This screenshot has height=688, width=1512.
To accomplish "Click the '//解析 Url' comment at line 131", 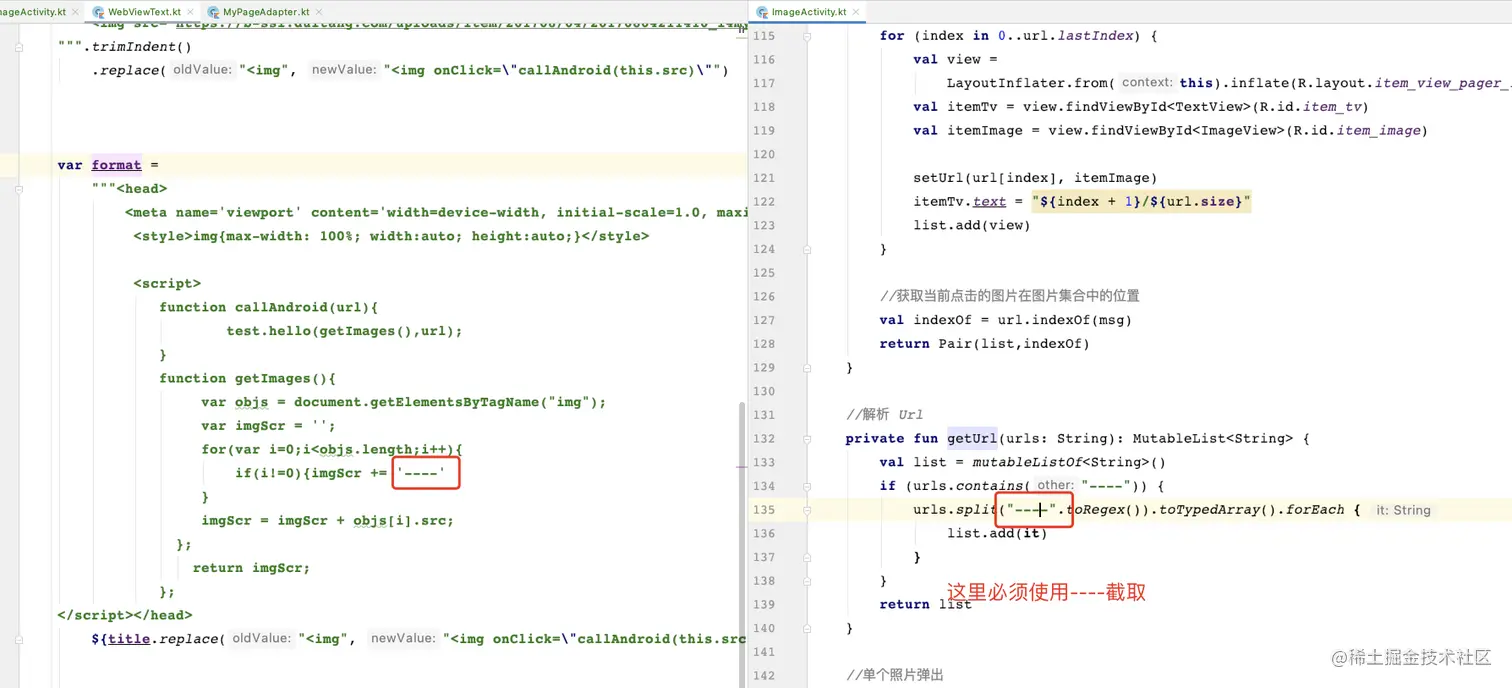I will pyautogui.click(x=885, y=414).
